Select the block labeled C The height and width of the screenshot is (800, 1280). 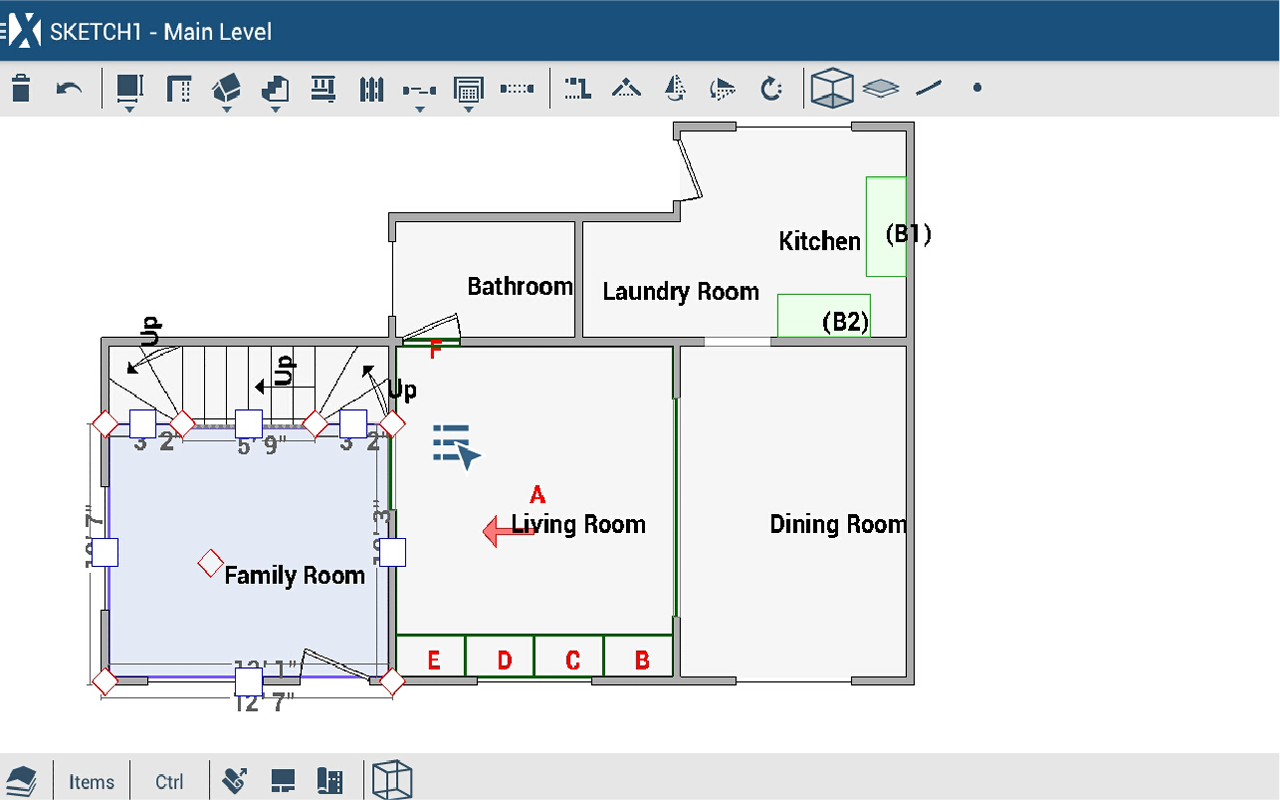[570, 656]
